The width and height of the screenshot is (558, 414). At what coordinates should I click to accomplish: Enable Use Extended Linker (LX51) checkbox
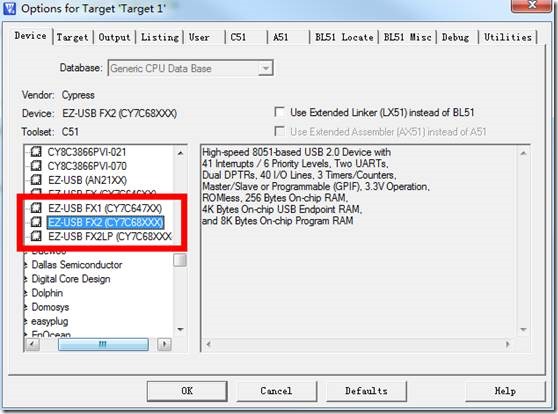pos(279,112)
